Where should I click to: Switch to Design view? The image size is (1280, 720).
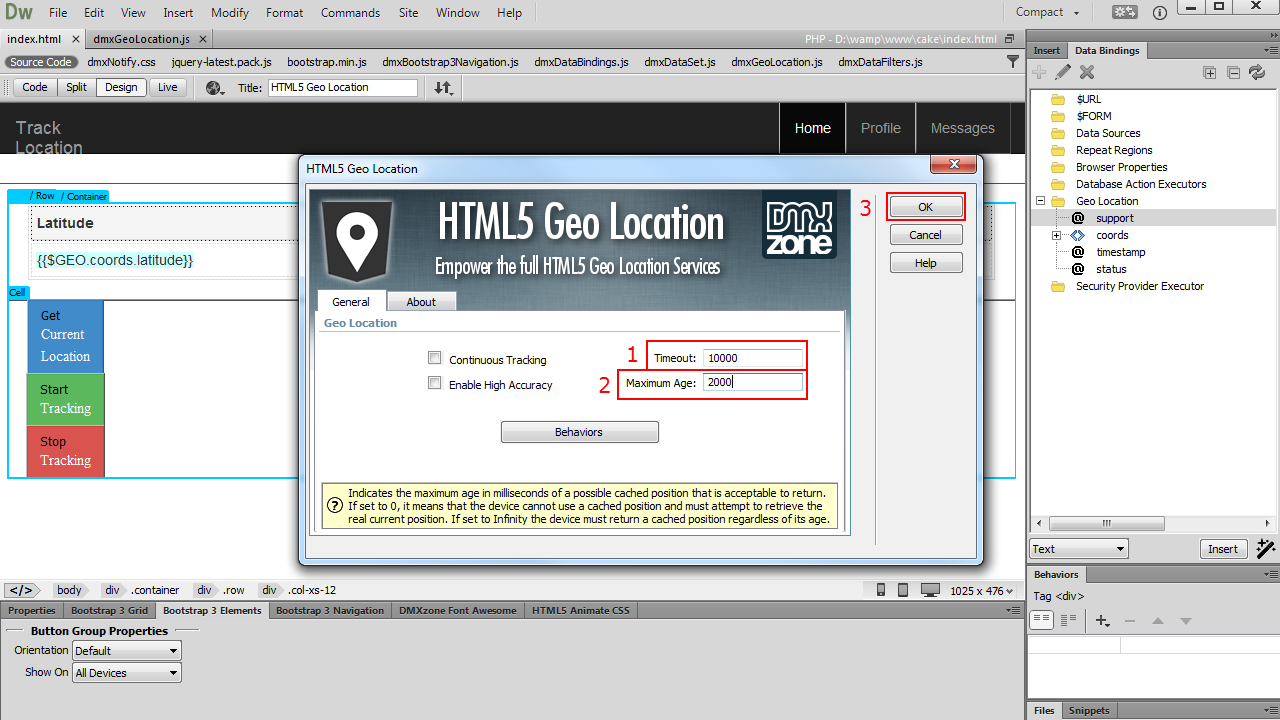[x=121, y=87]
